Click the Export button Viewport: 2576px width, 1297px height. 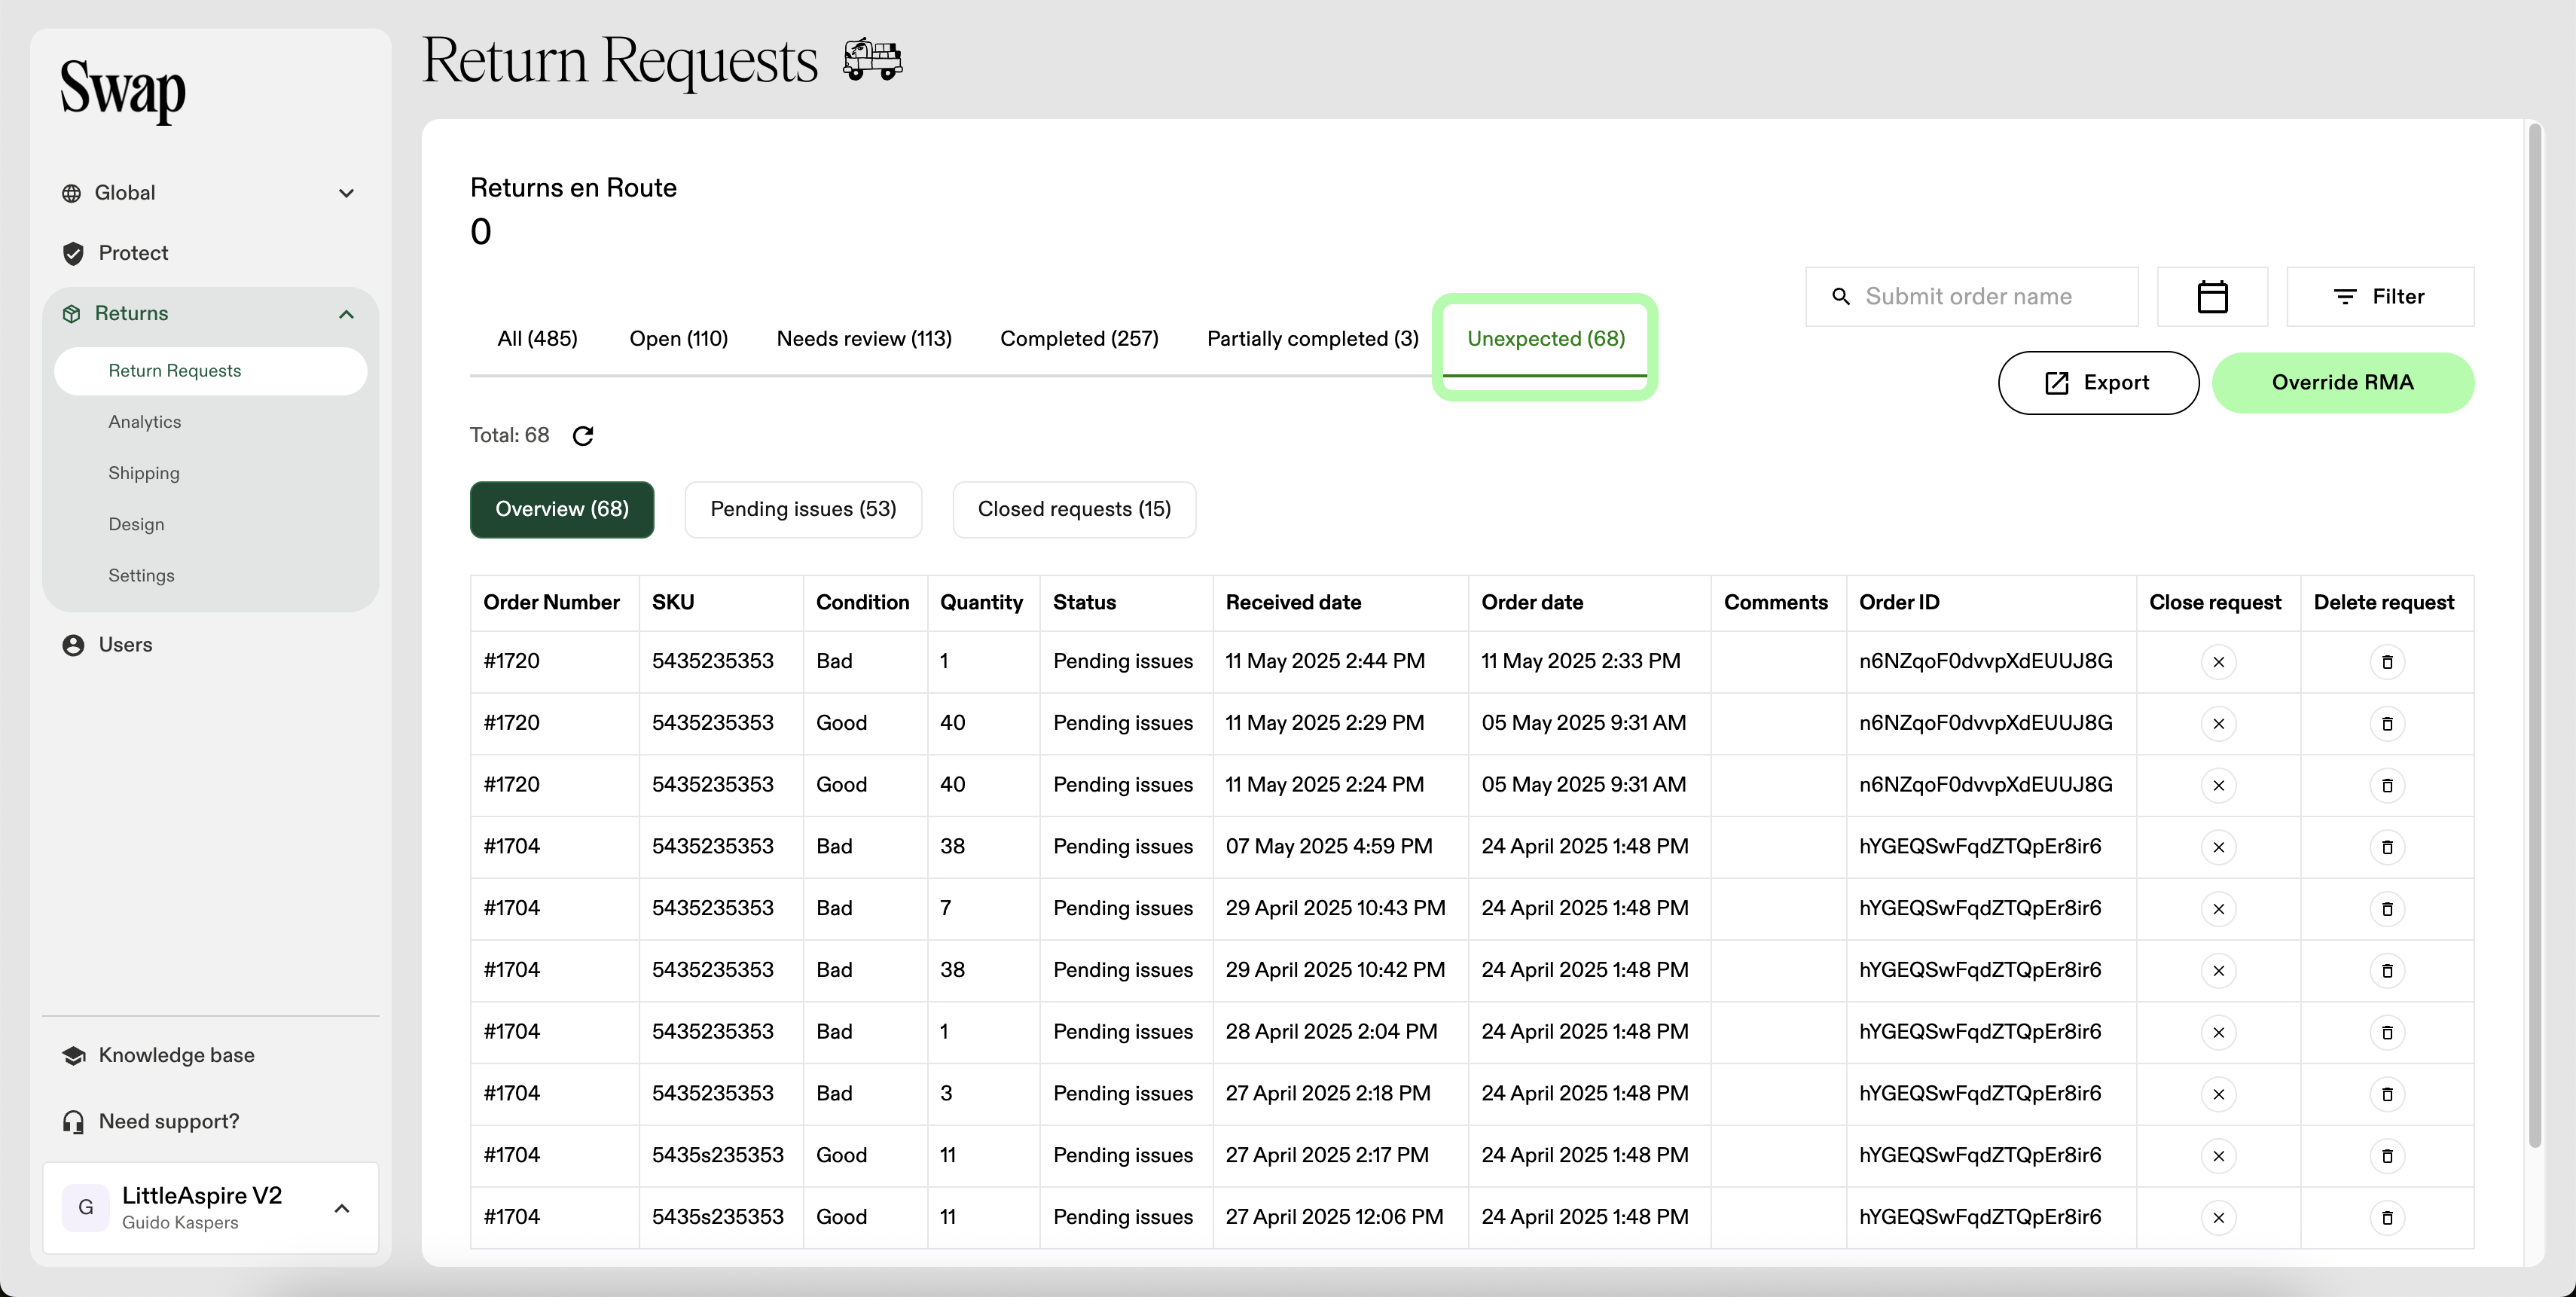(2098, 382)
